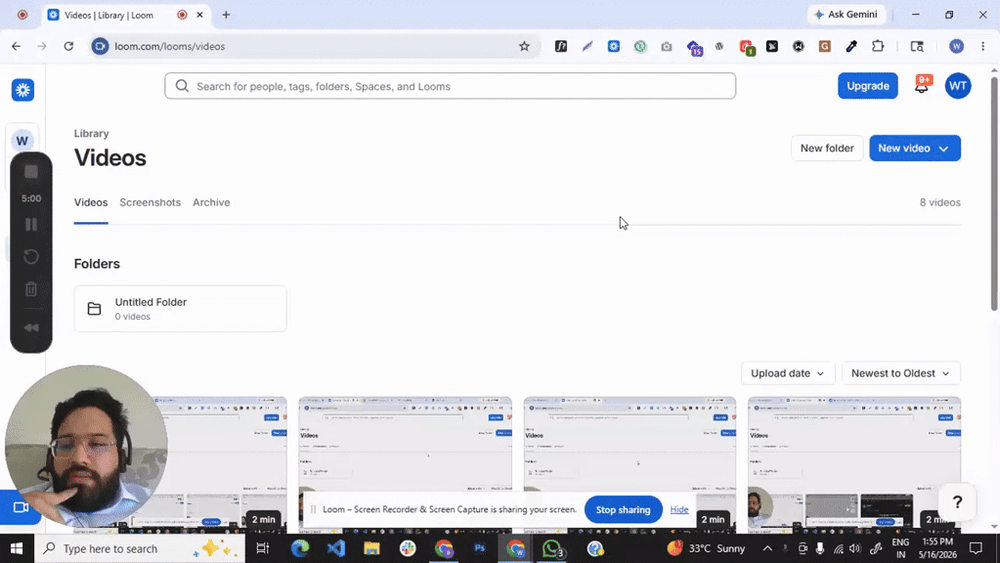Open the notifications bell with 9+ badge
Viewport: 1000px width, 563px height.
coord(922,85)
